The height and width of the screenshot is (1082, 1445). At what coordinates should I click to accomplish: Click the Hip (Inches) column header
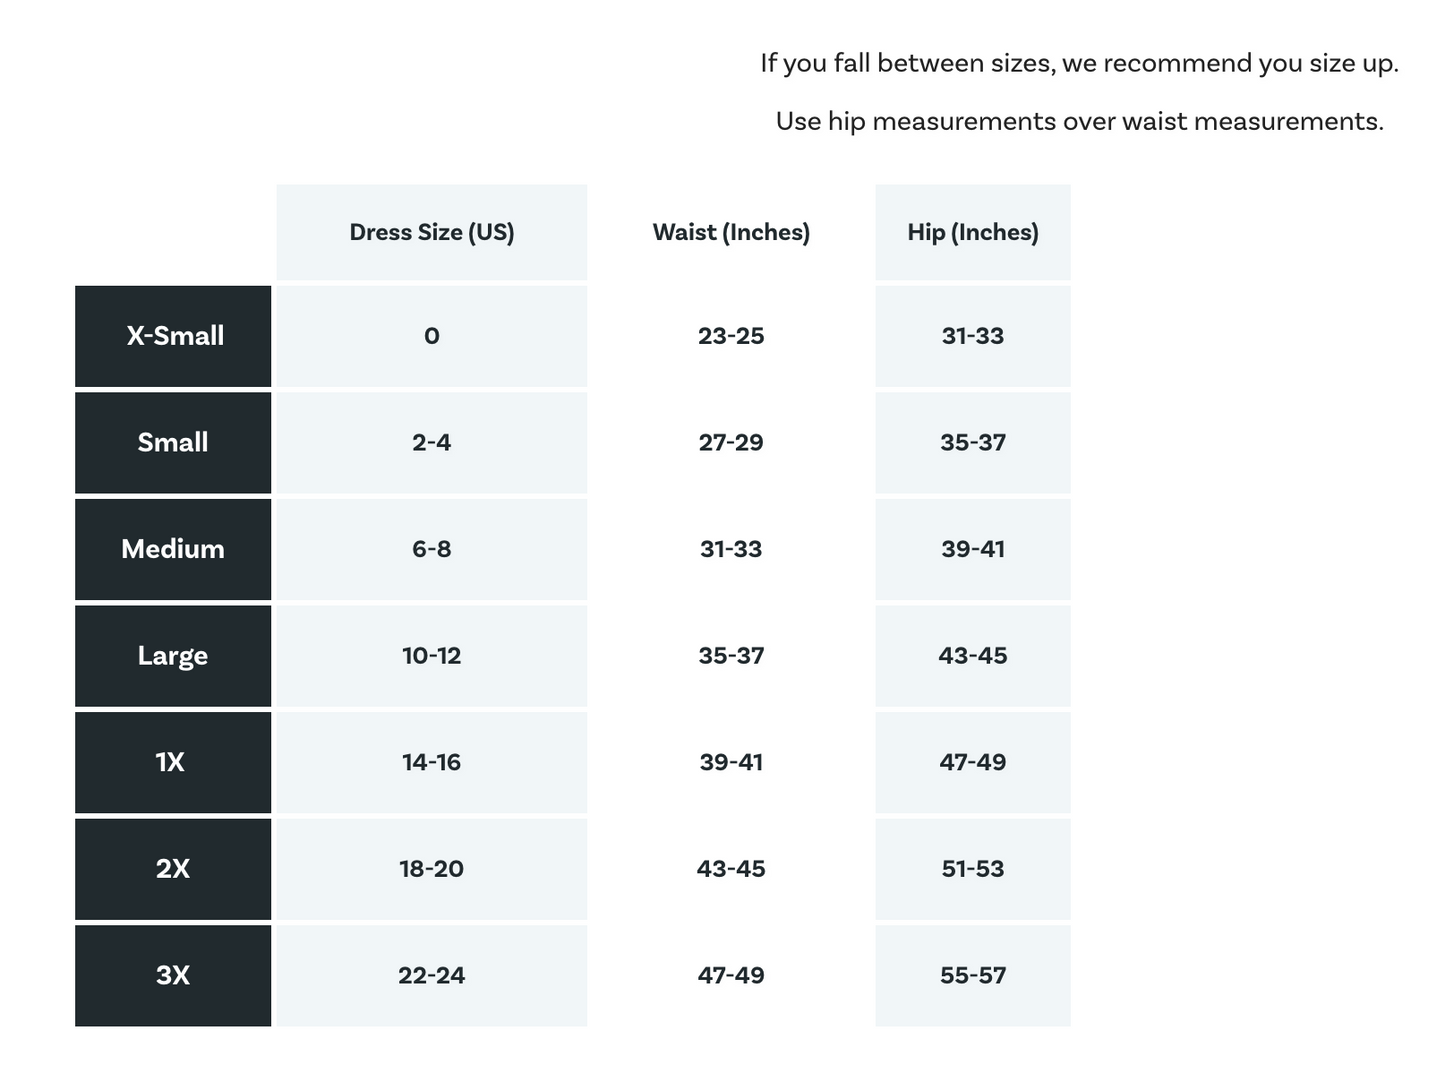[972, 232]
